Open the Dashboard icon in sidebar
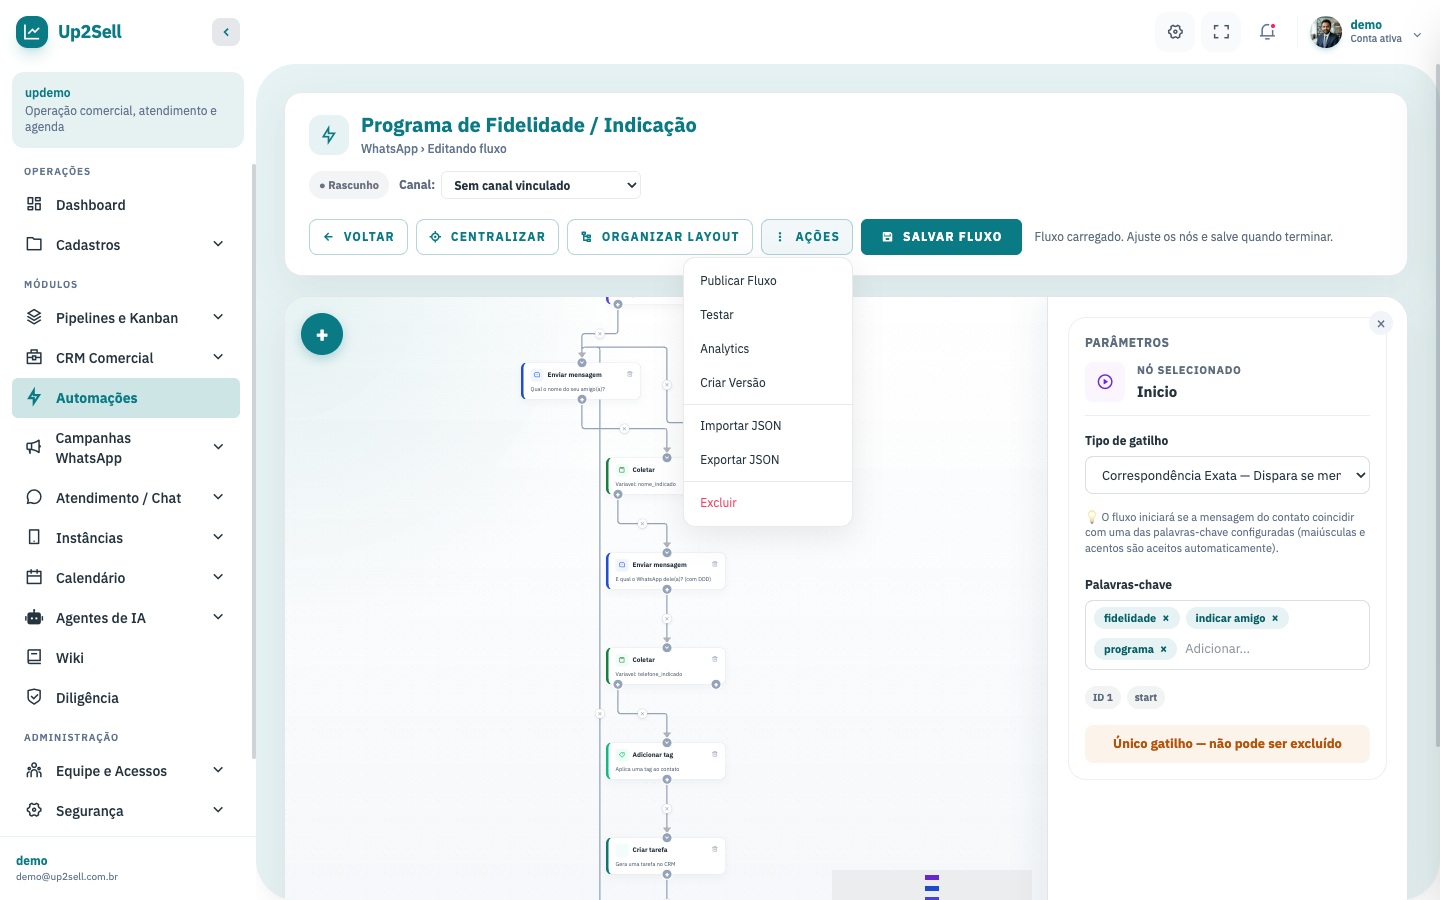1440x900 pixels. point(34,204)
